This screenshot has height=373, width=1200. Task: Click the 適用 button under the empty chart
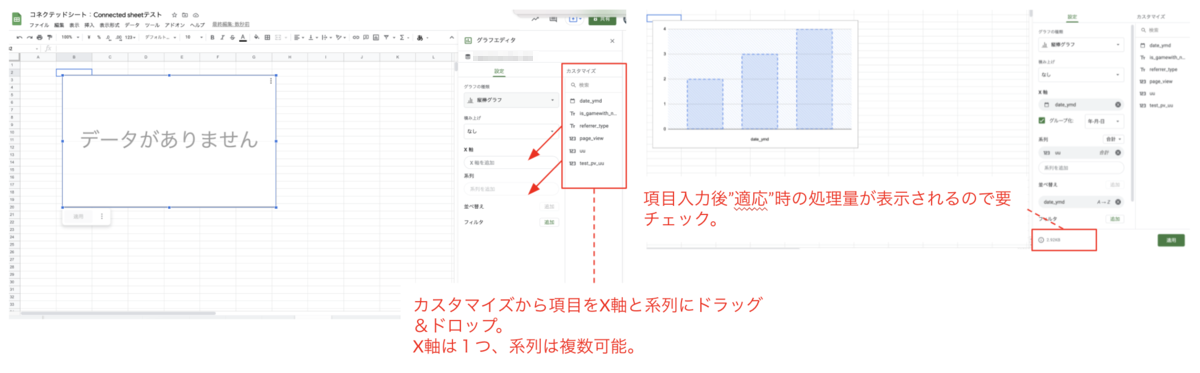coord(78,216)
